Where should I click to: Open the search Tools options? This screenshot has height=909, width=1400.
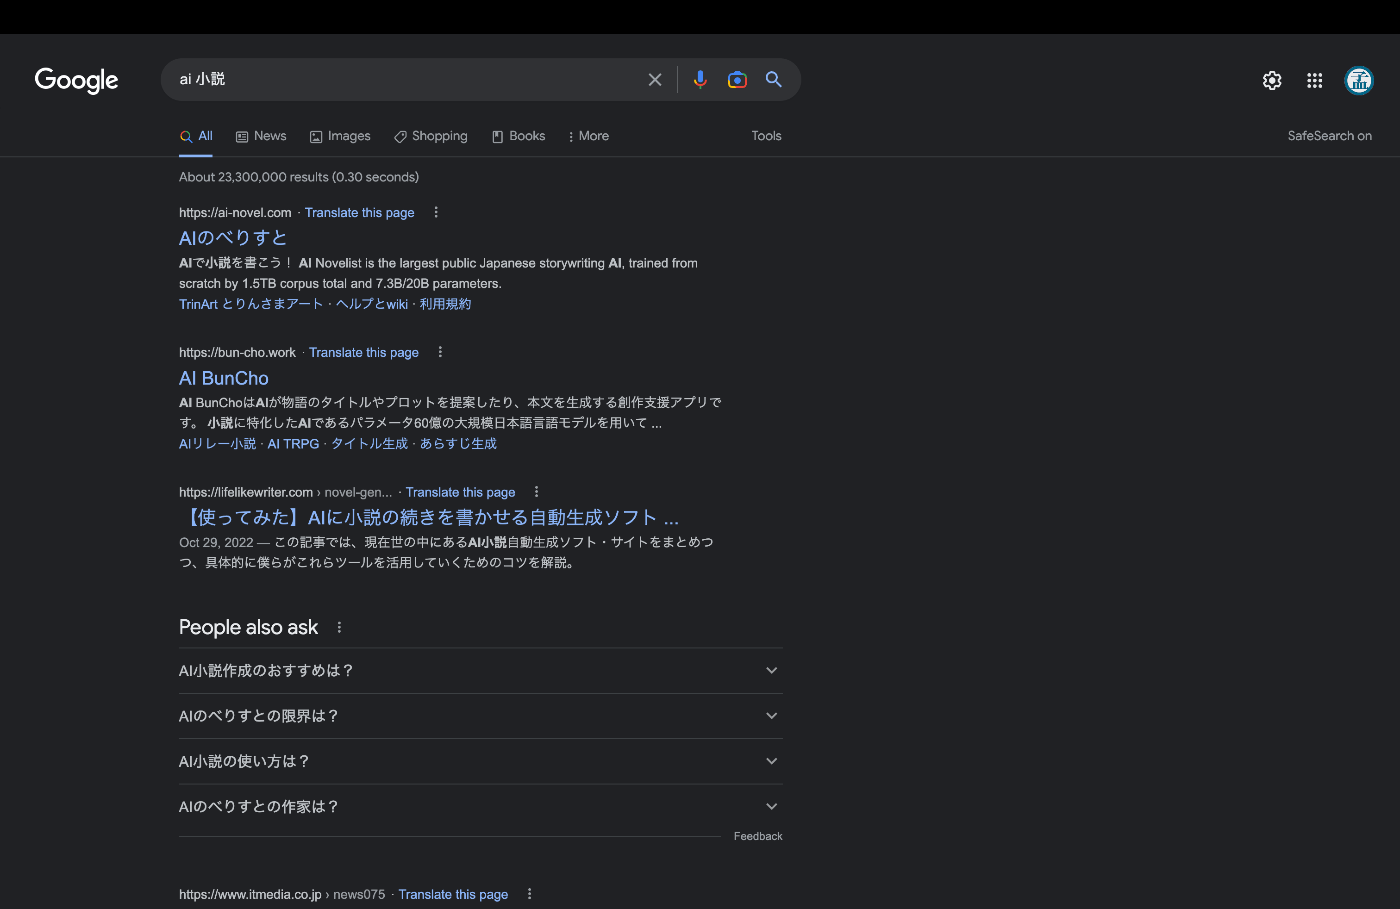pyautogui.click(x=767, y=136)
